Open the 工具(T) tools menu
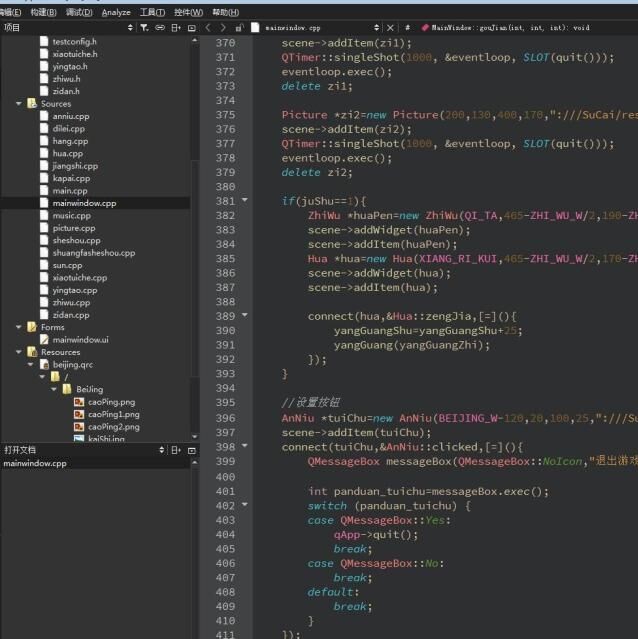Screen dimensions: 638x639 point(152,12)
